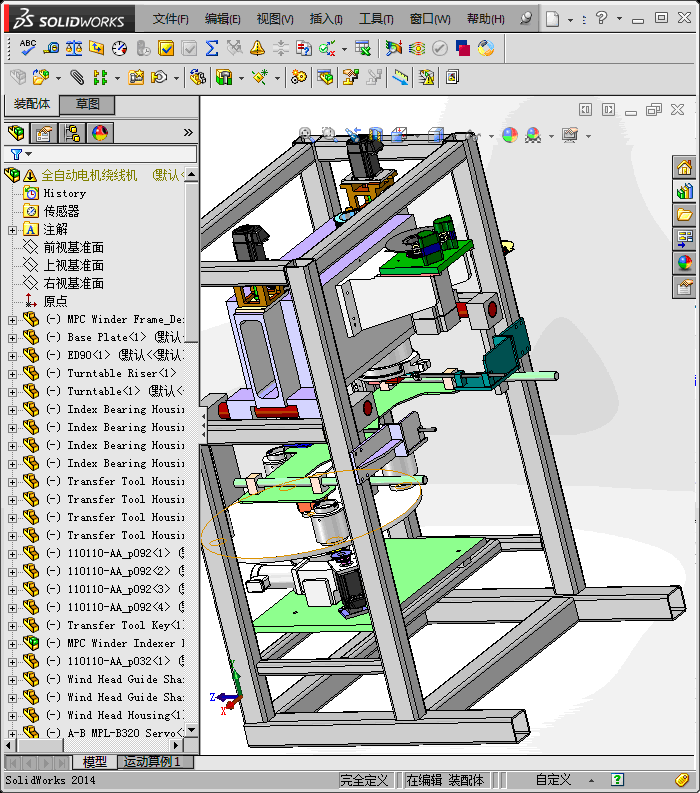Viewport: 700px width, 793px height.
Task: Enable Zebra Stripes display
Action: [417, 48]
